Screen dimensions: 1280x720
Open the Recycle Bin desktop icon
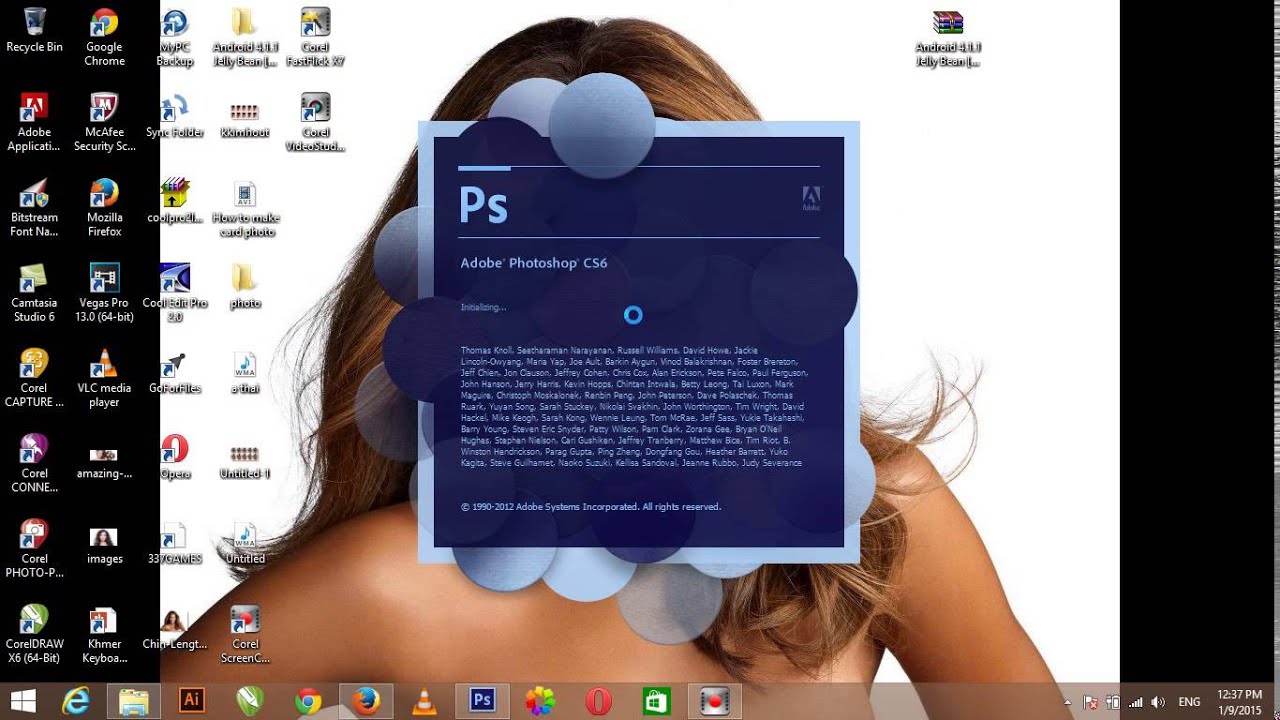[34, 31]
